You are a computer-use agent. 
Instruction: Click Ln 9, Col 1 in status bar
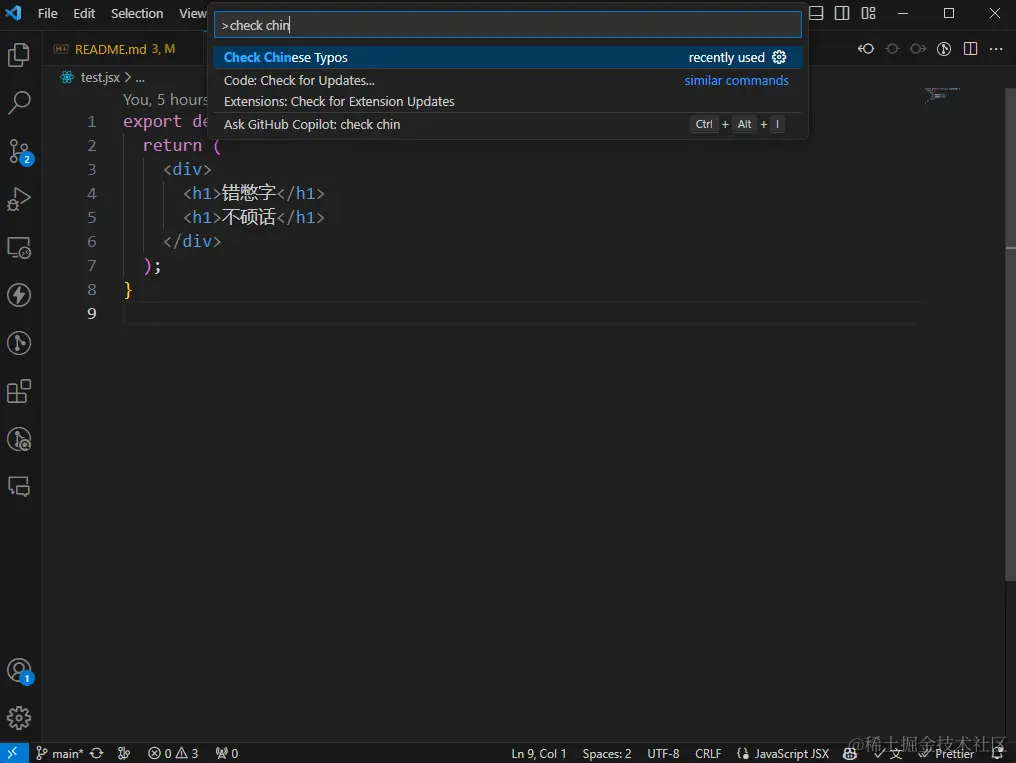click(x=538, y=753)
